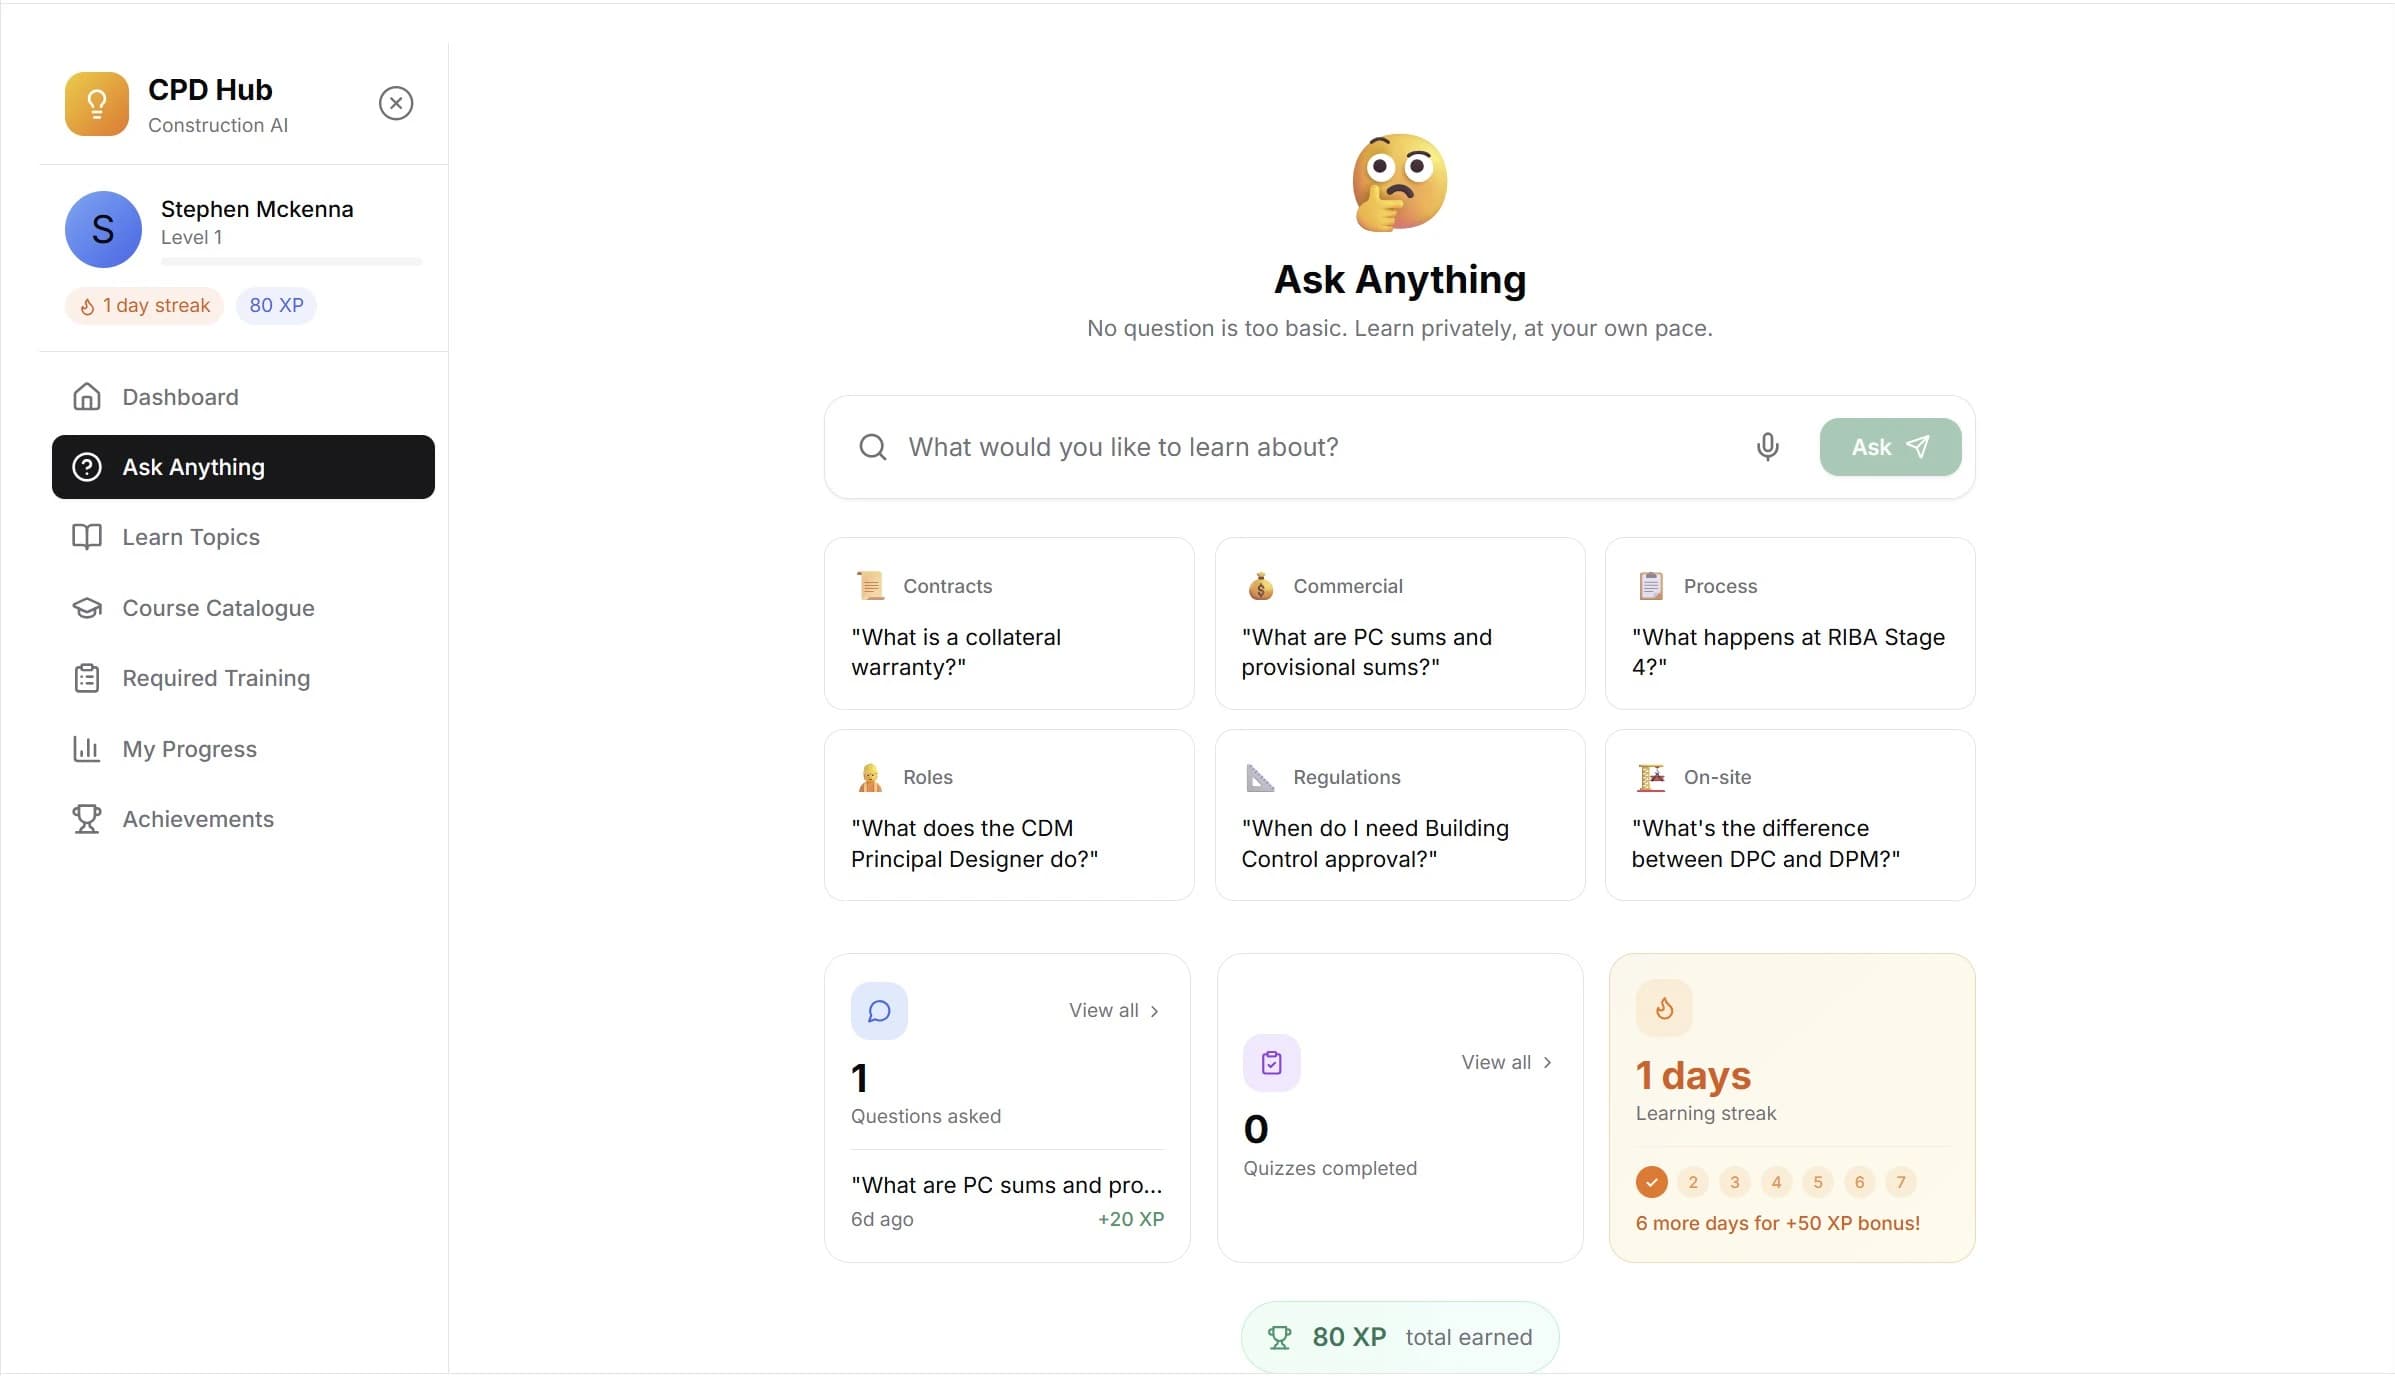Image resolution: width=2395 pixels, height=1376 pixels.
Task: Click streak day 4 circle
Action: coord(1776,1182)
